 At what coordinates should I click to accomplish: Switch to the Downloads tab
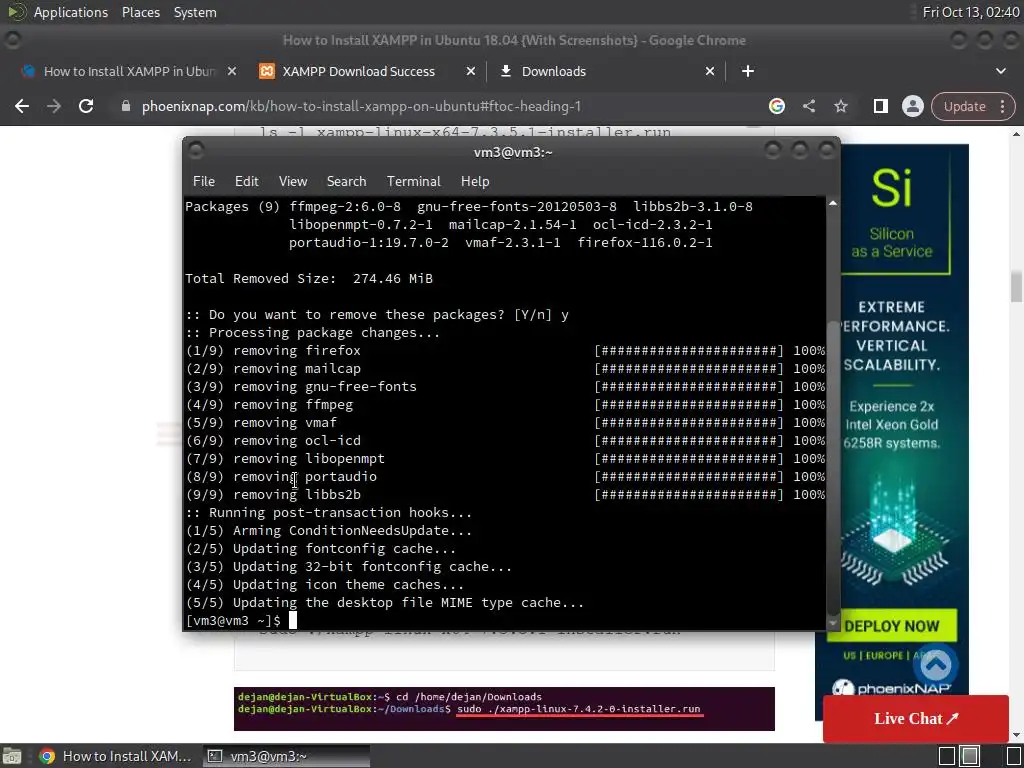tap(554, 71)
